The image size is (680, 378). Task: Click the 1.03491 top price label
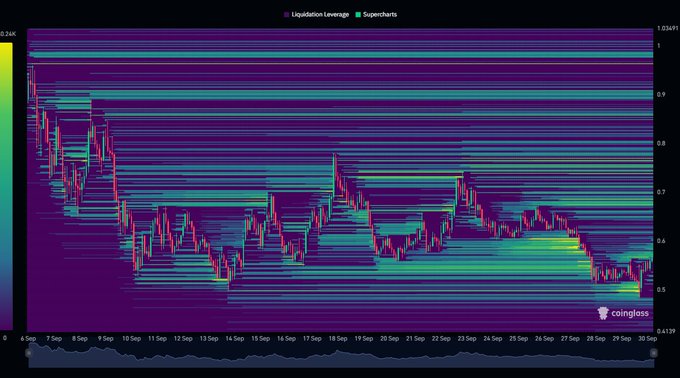coord(667,28)
